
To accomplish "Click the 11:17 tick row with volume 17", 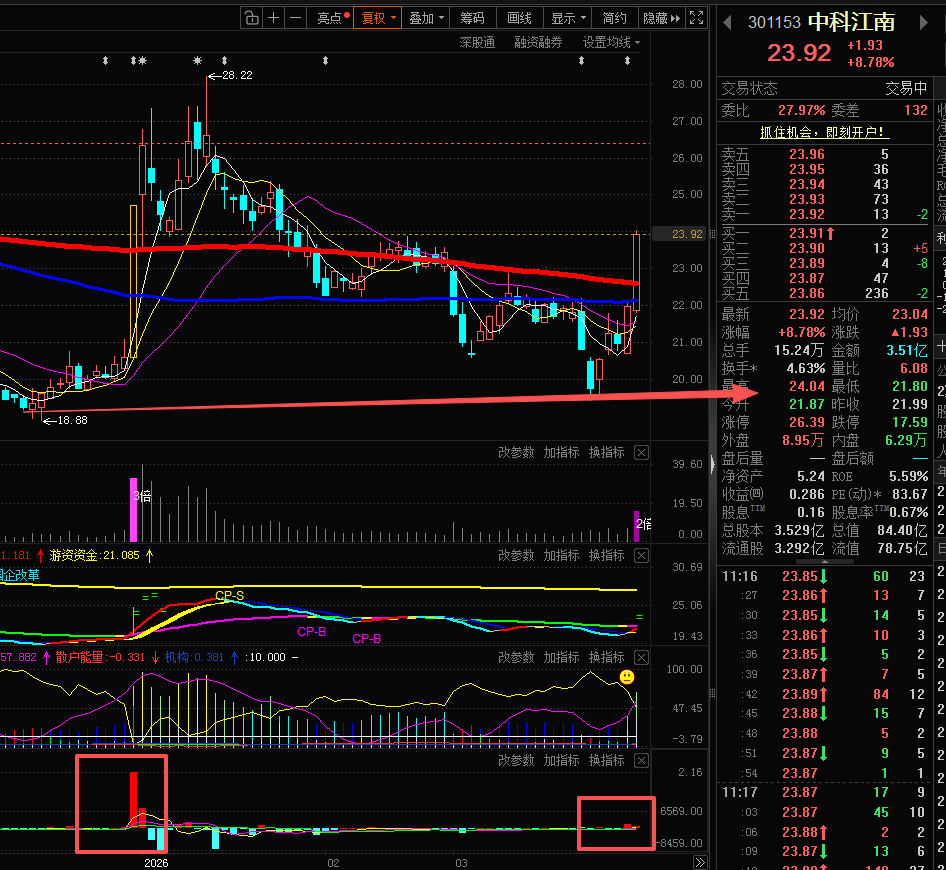I will (824, 792).
